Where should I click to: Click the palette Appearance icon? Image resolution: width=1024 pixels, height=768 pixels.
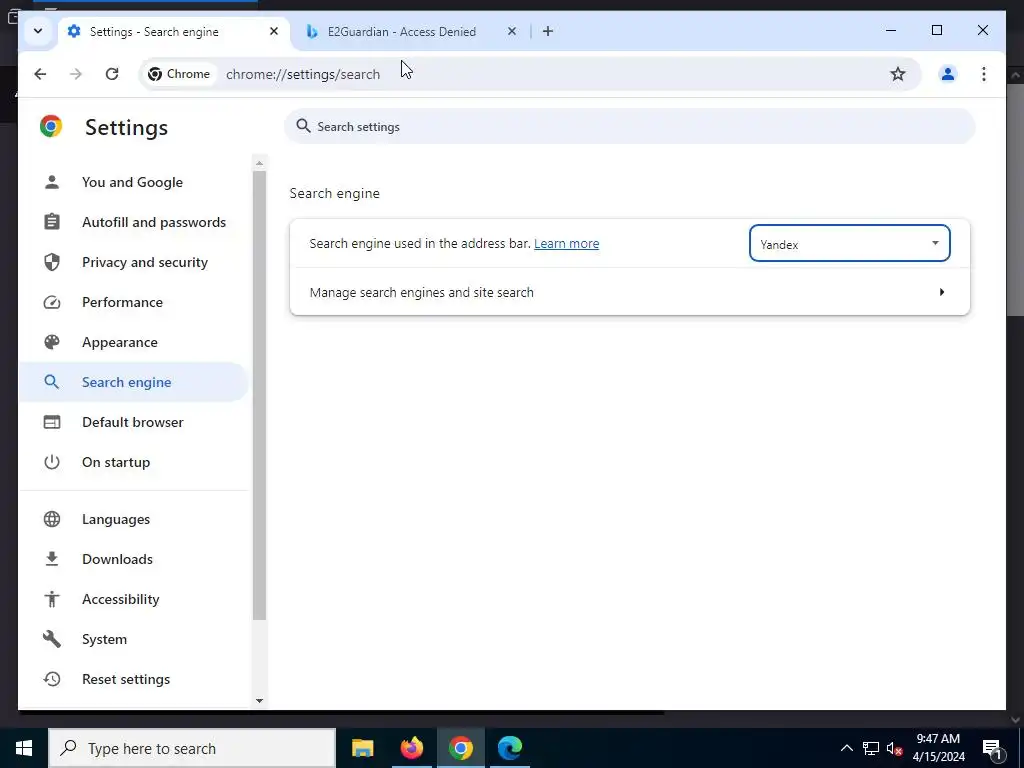52,342
